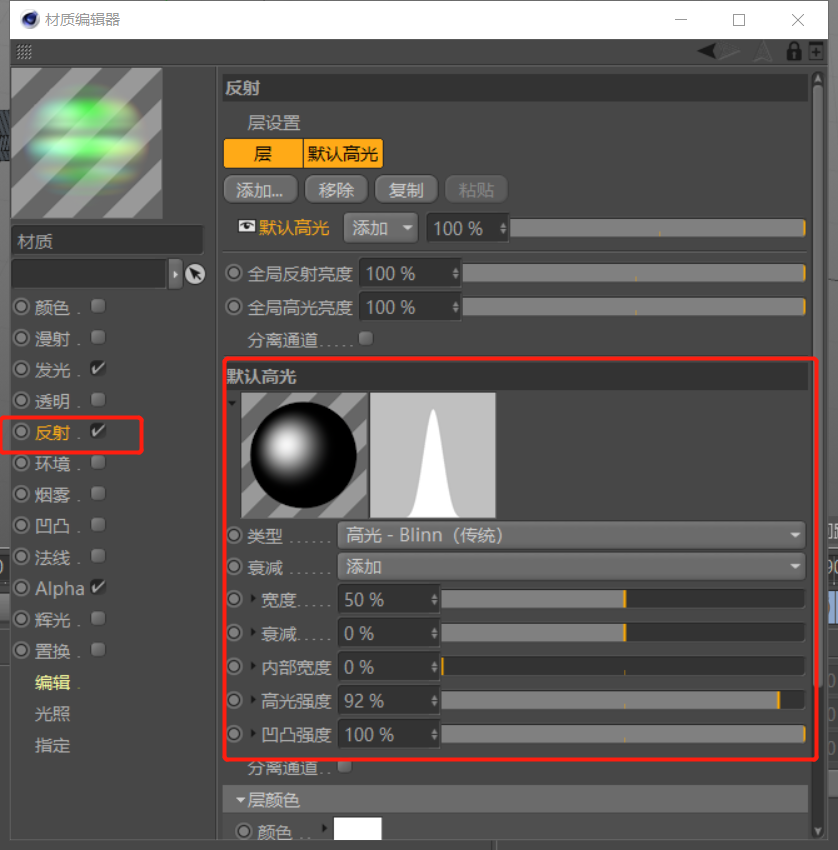This screenshot has height=850, width=838.
Task: Disable the 发光 channel checkbox
Action: click(x=98, y=368)
